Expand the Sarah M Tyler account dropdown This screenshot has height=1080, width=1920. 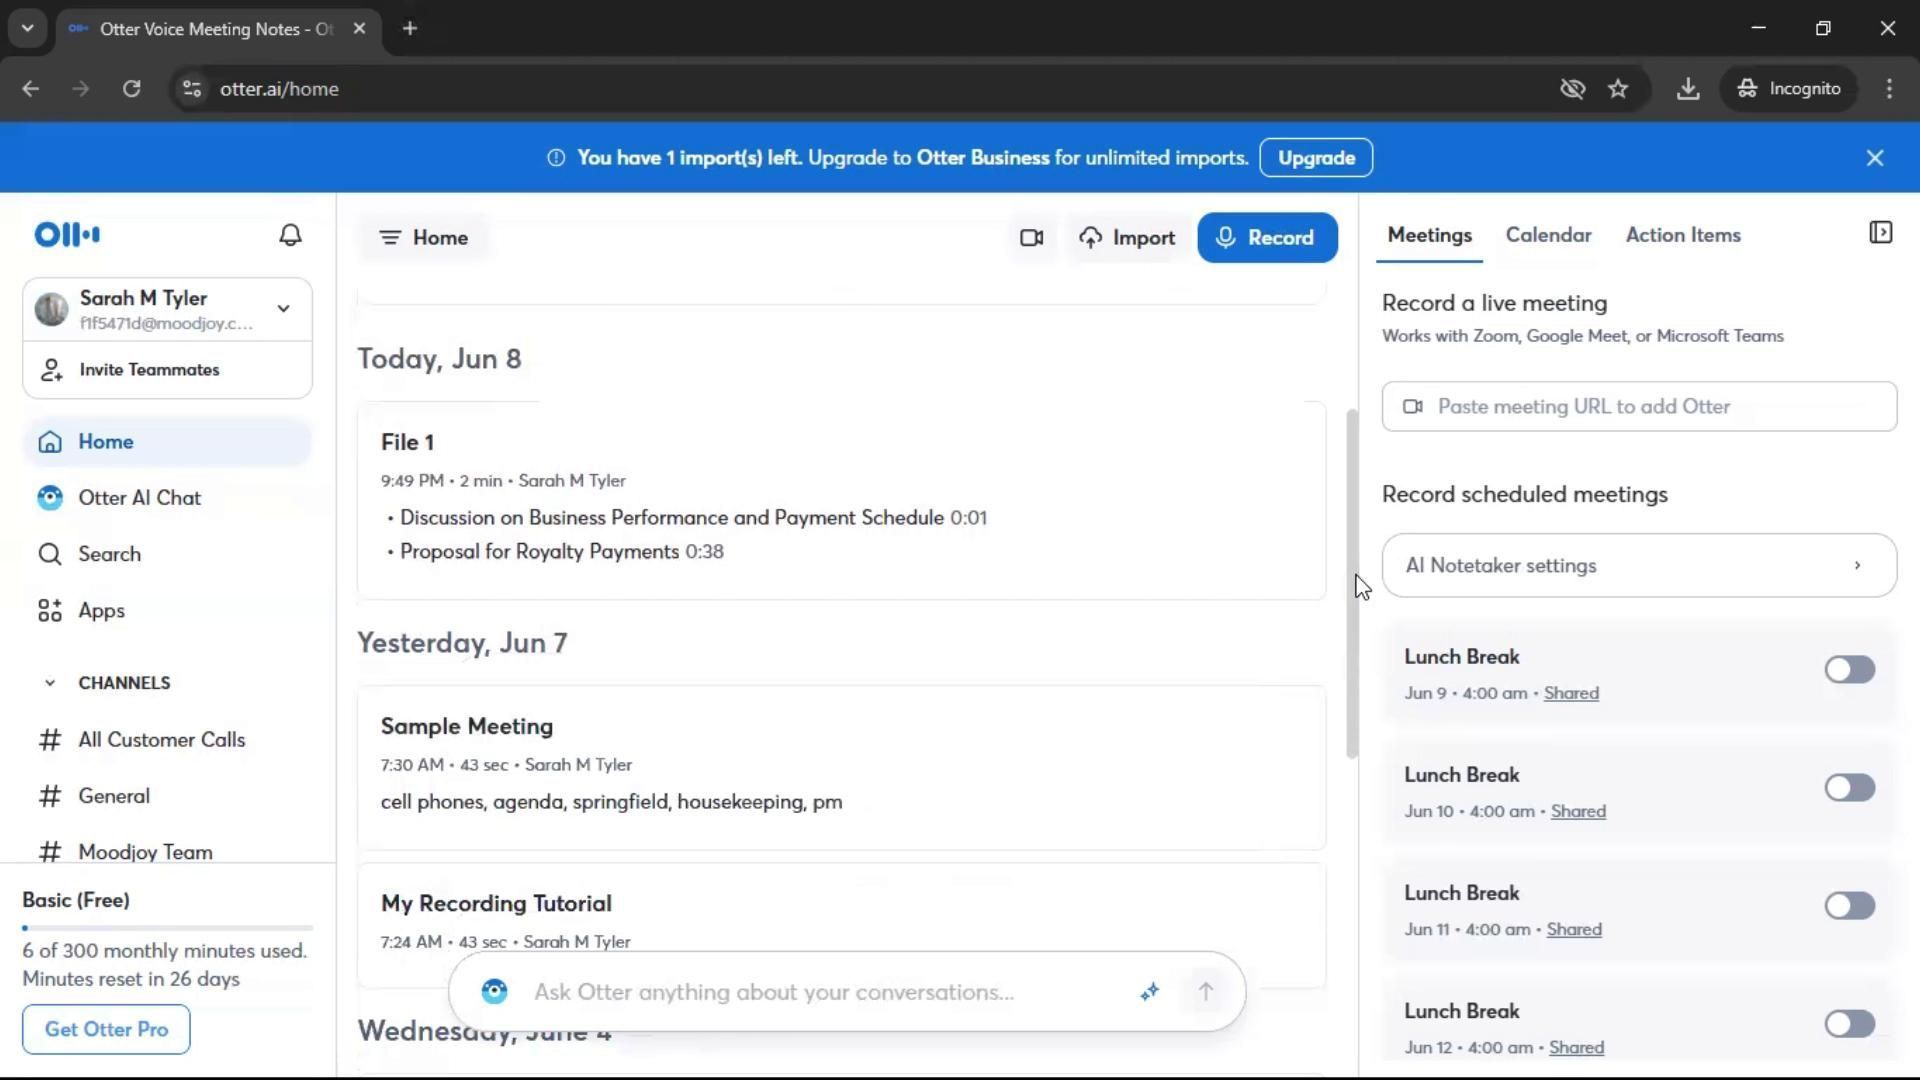pos(283,308)
